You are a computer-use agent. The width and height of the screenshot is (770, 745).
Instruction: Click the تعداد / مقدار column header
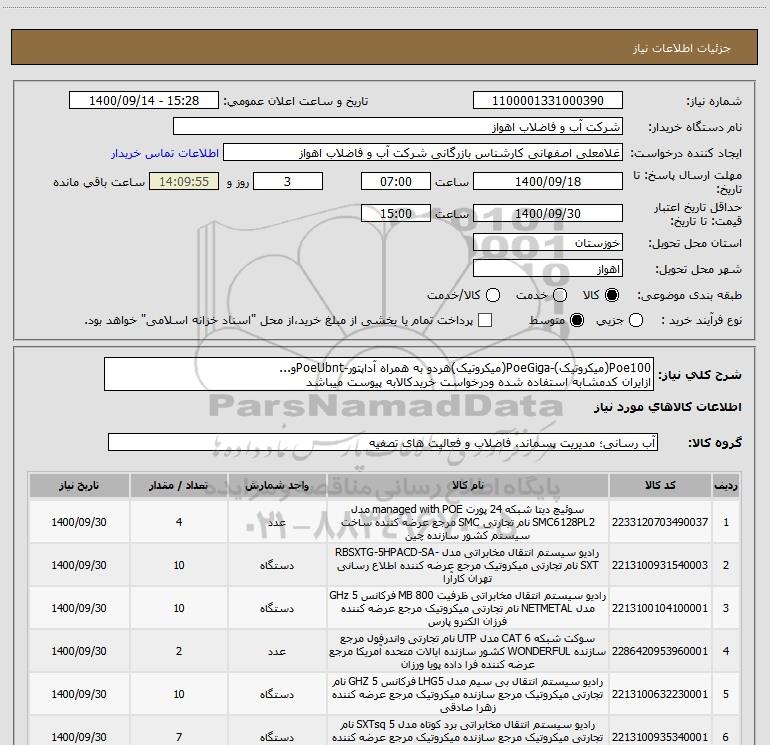(x=179, y=485)
